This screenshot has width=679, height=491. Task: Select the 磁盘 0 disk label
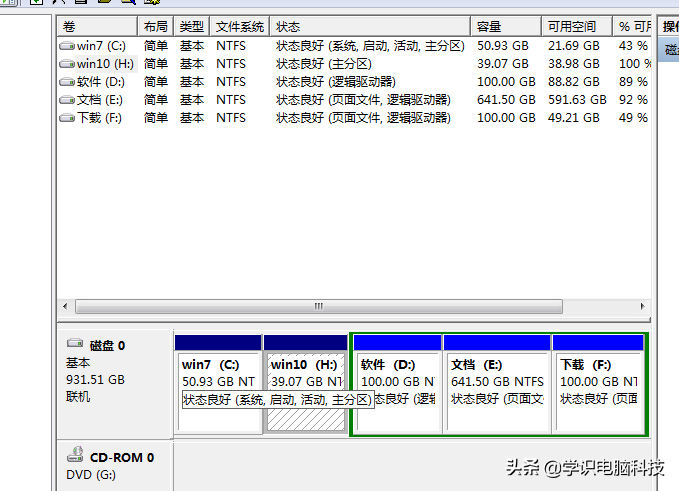107,346
